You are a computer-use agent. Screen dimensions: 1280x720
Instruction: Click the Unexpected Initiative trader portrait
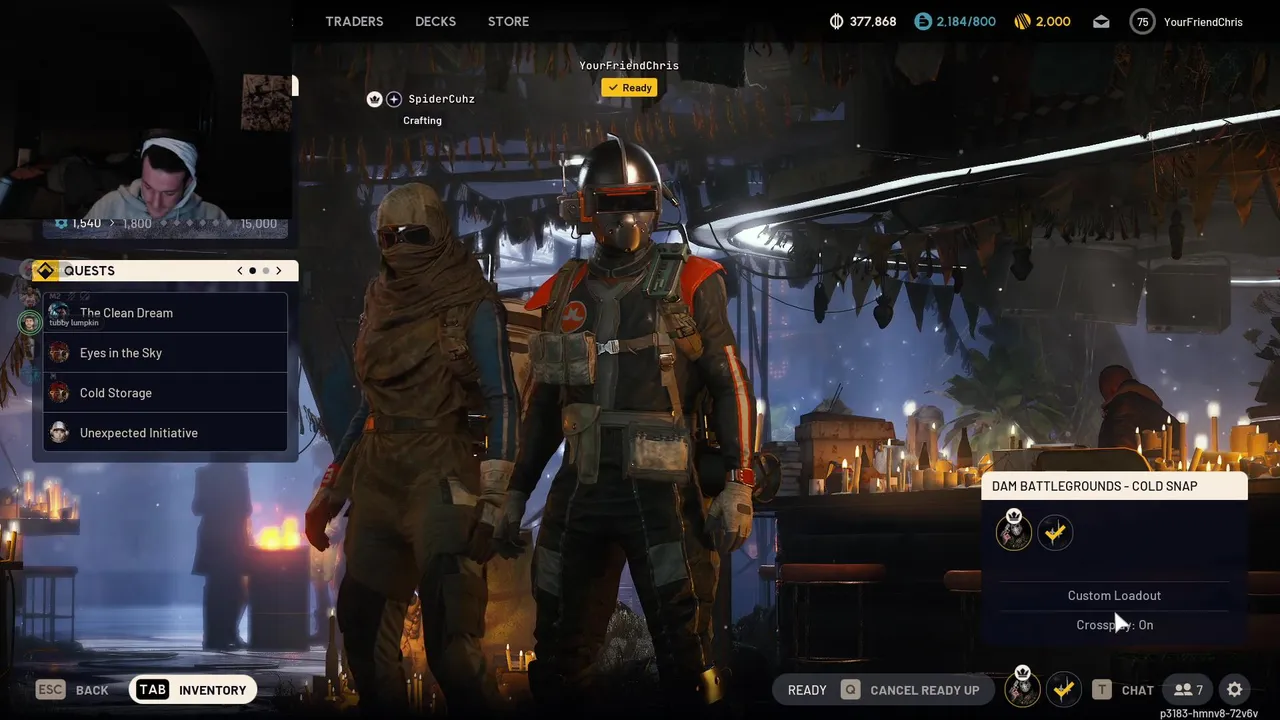point(59,433)
